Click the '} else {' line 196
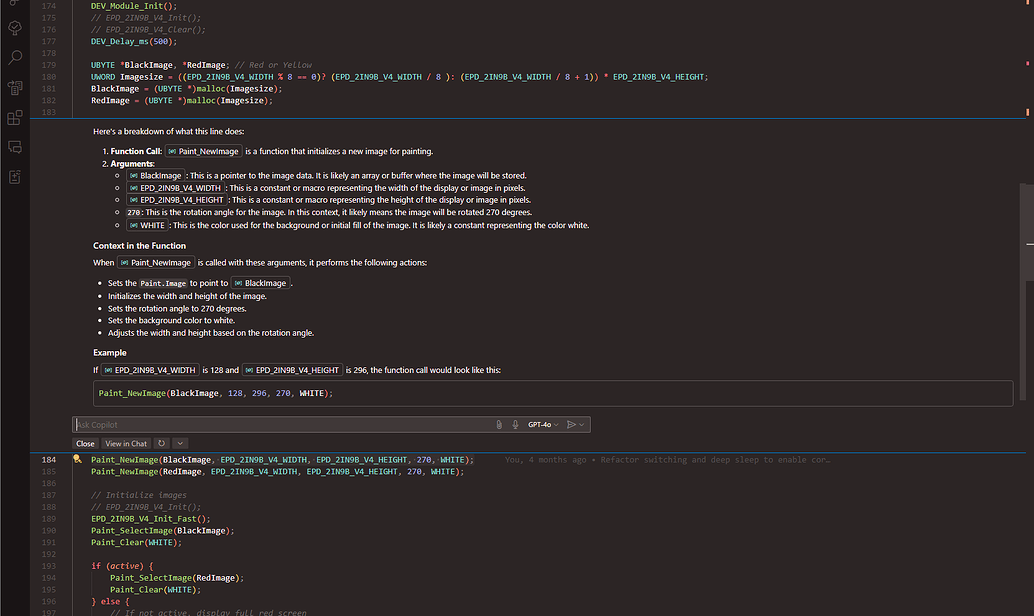The height and width of the screenshot is (616, 1034). [110, 601]
